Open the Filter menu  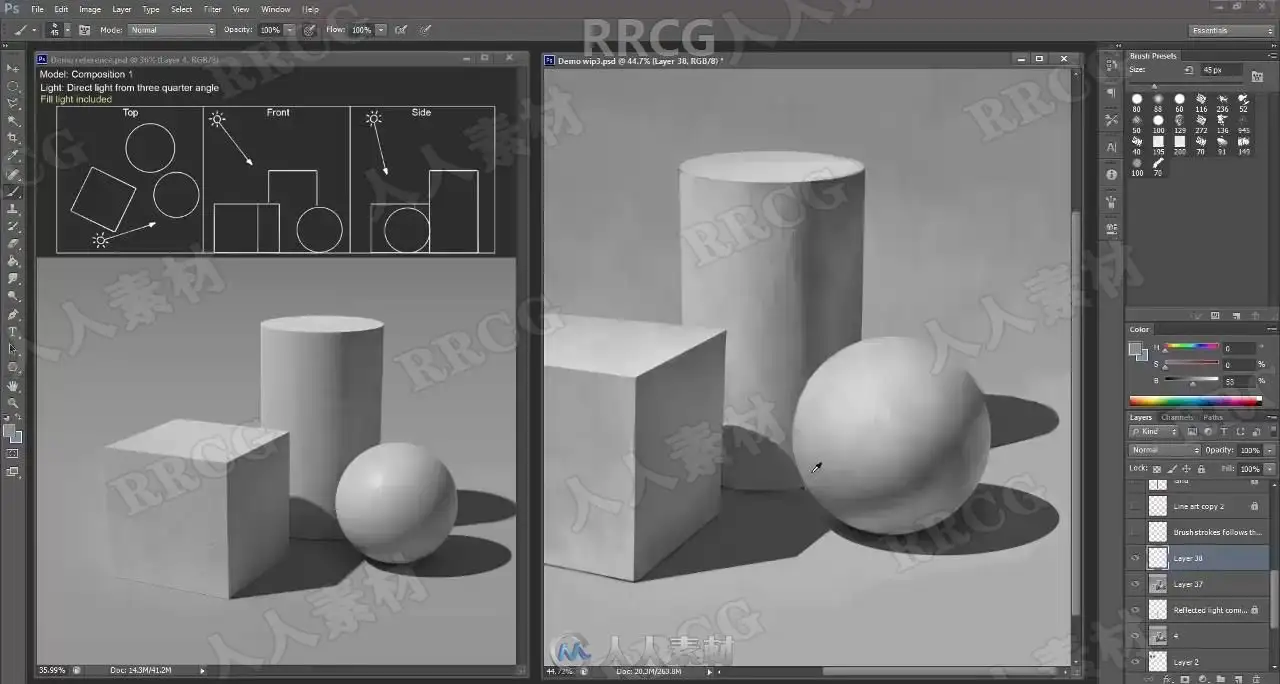[x=213, y=9]
